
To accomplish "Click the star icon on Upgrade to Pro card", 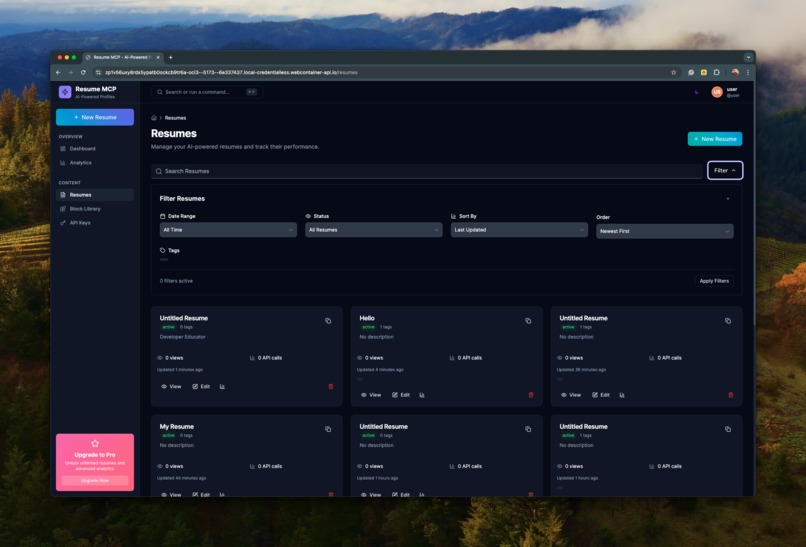I will pyautogui.click(x=95, y=444).
